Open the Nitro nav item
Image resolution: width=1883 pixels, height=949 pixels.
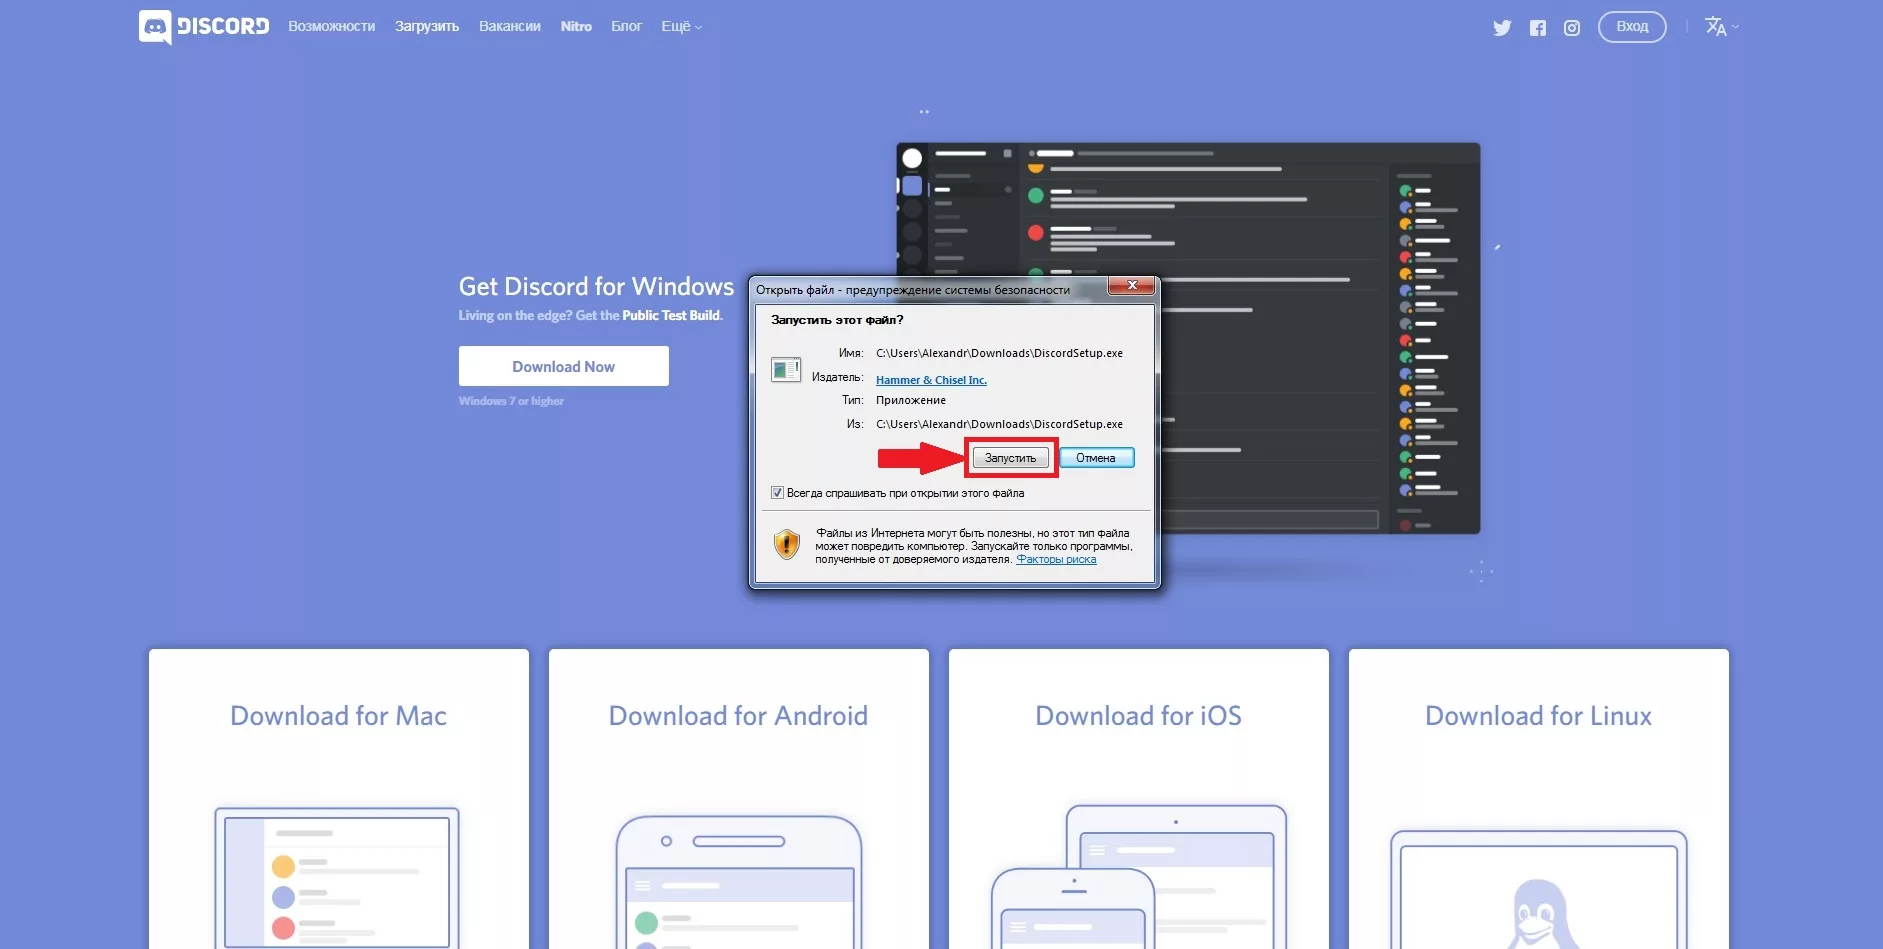576,27
